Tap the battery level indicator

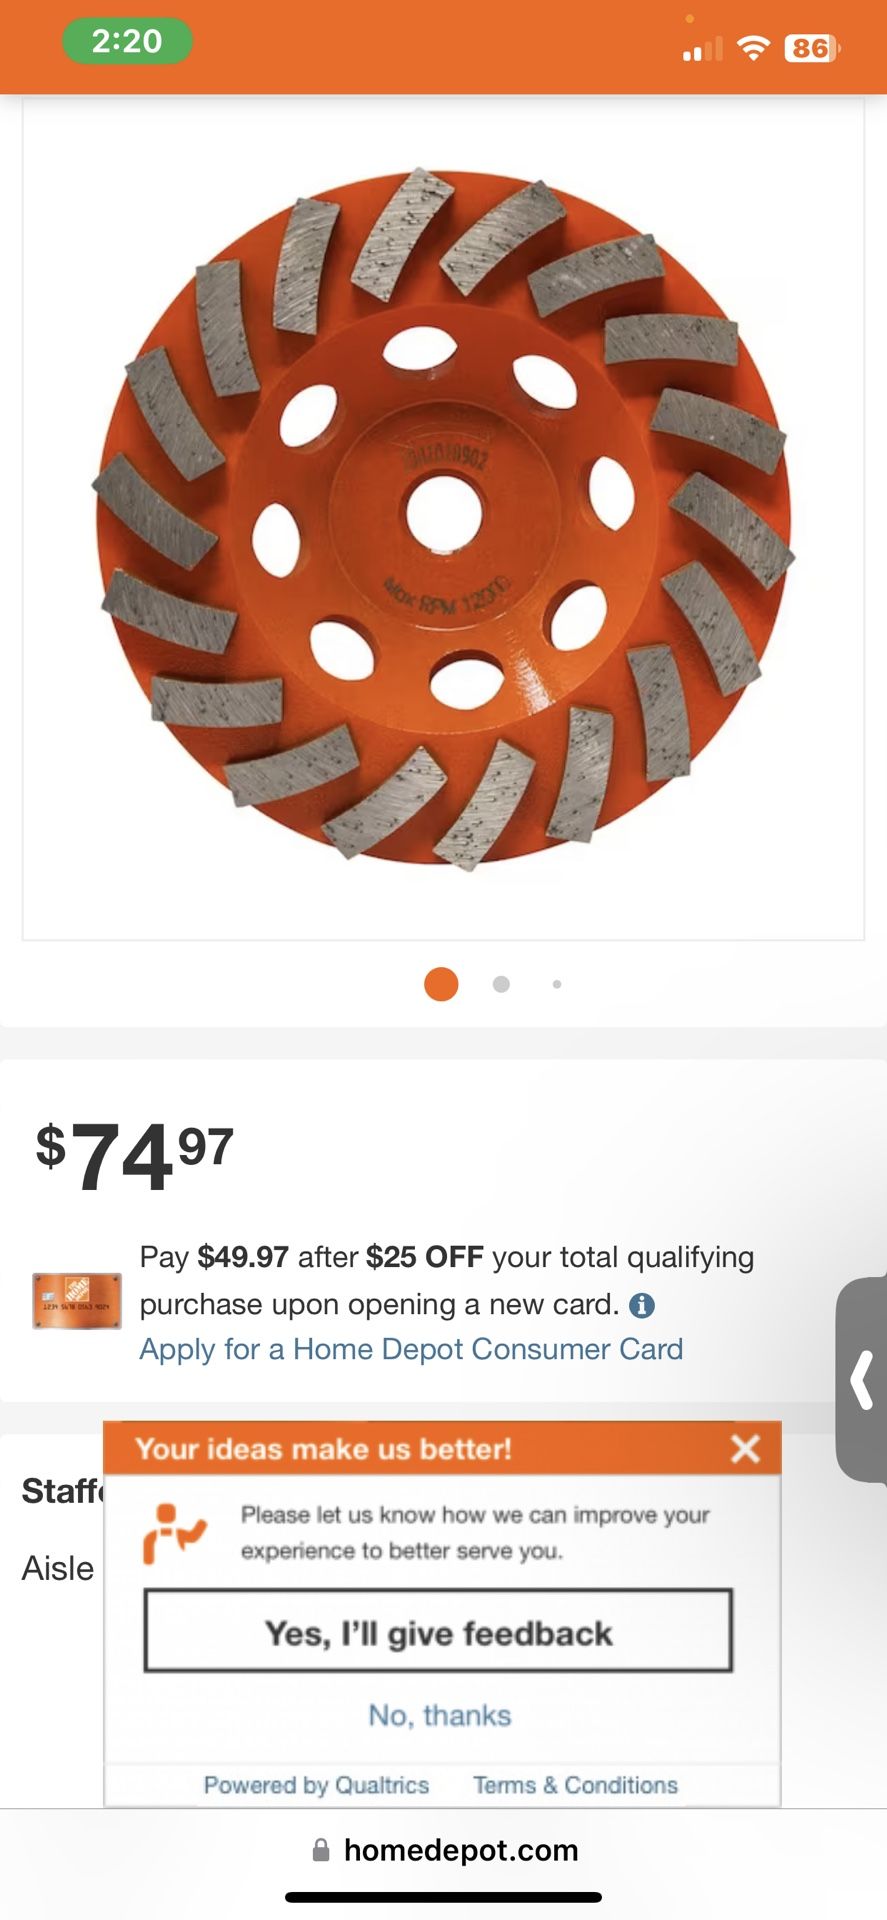[x=812, y=48]
